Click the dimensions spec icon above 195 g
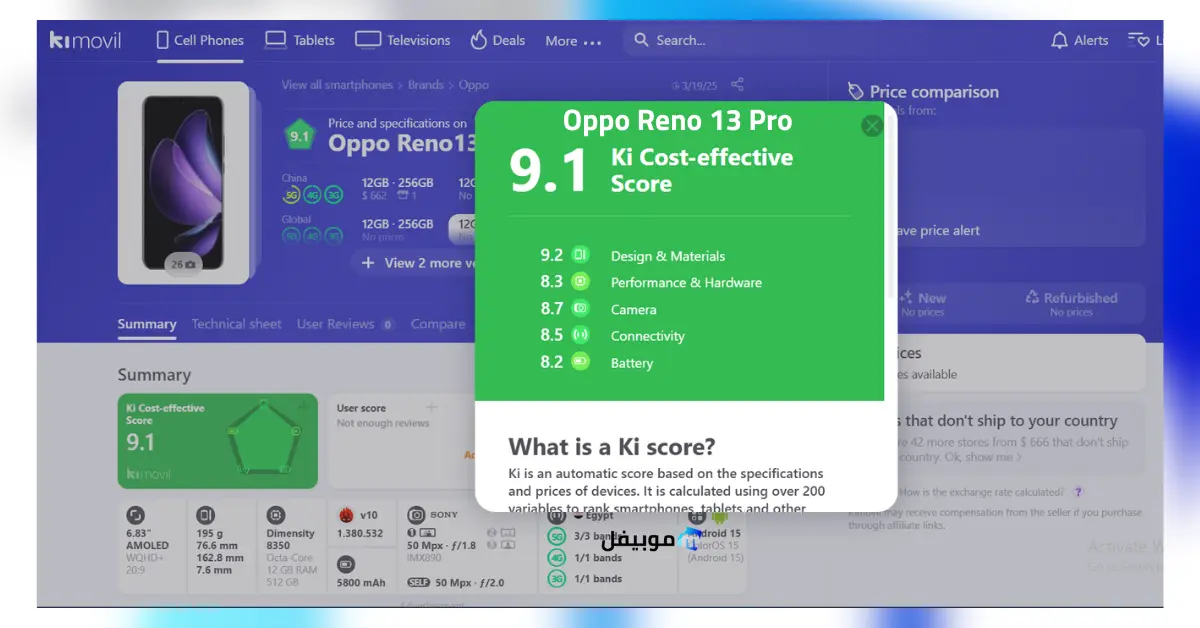 (x=205, y=515)
